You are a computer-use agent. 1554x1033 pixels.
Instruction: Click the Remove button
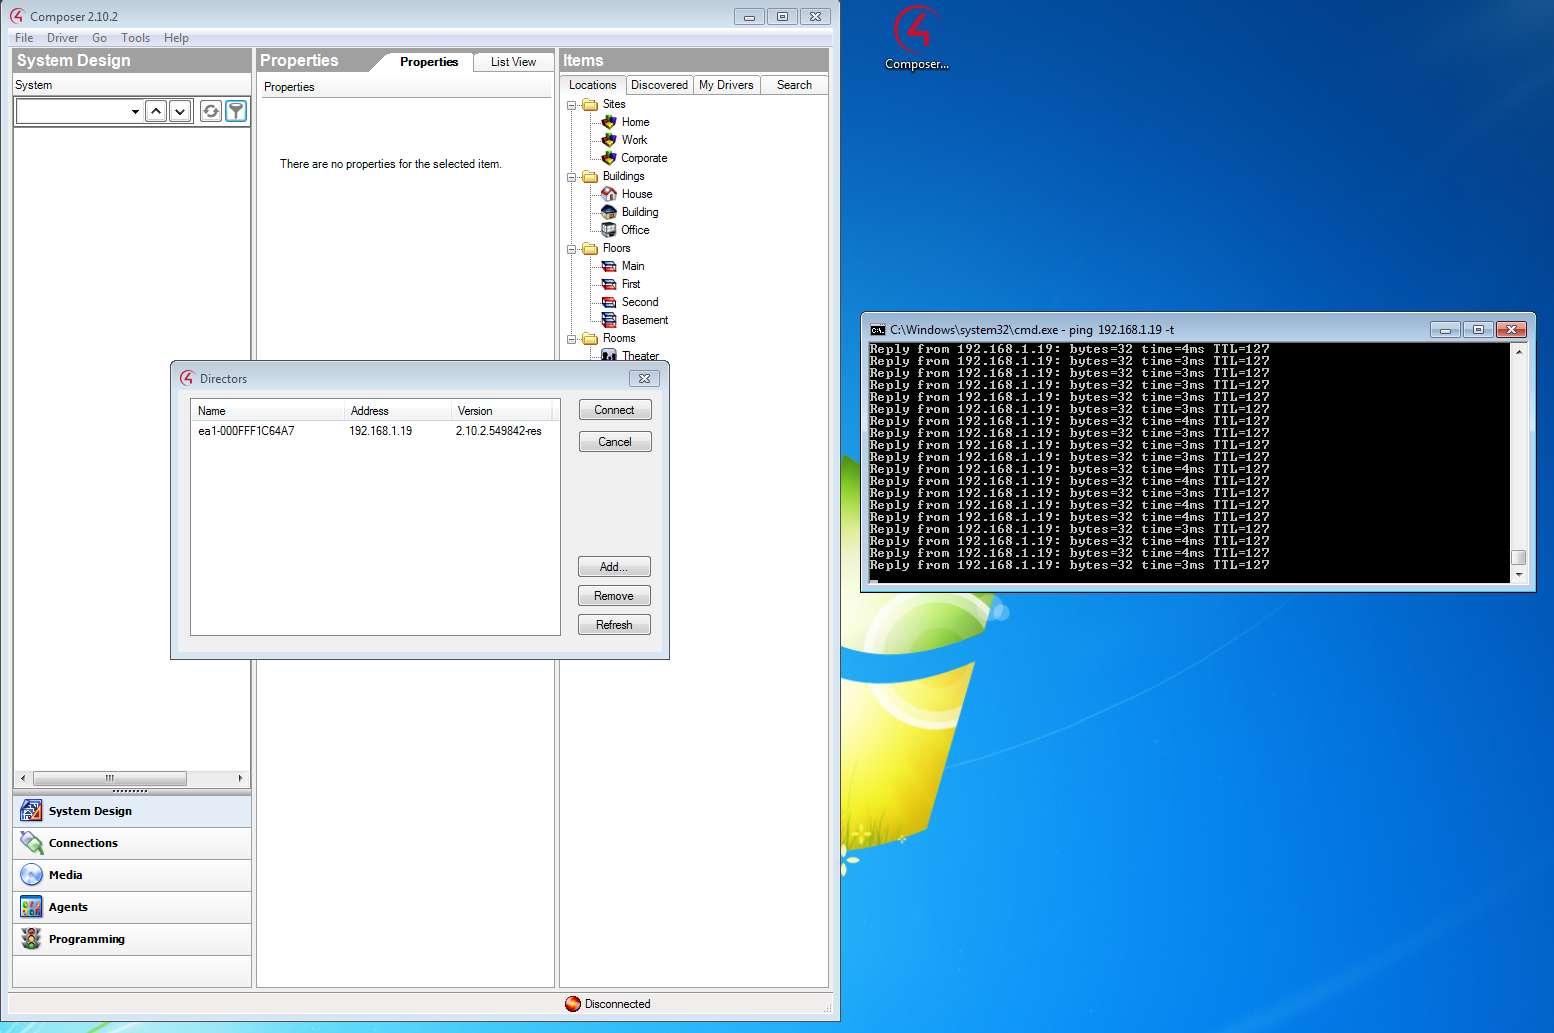[x=614, y=596]
